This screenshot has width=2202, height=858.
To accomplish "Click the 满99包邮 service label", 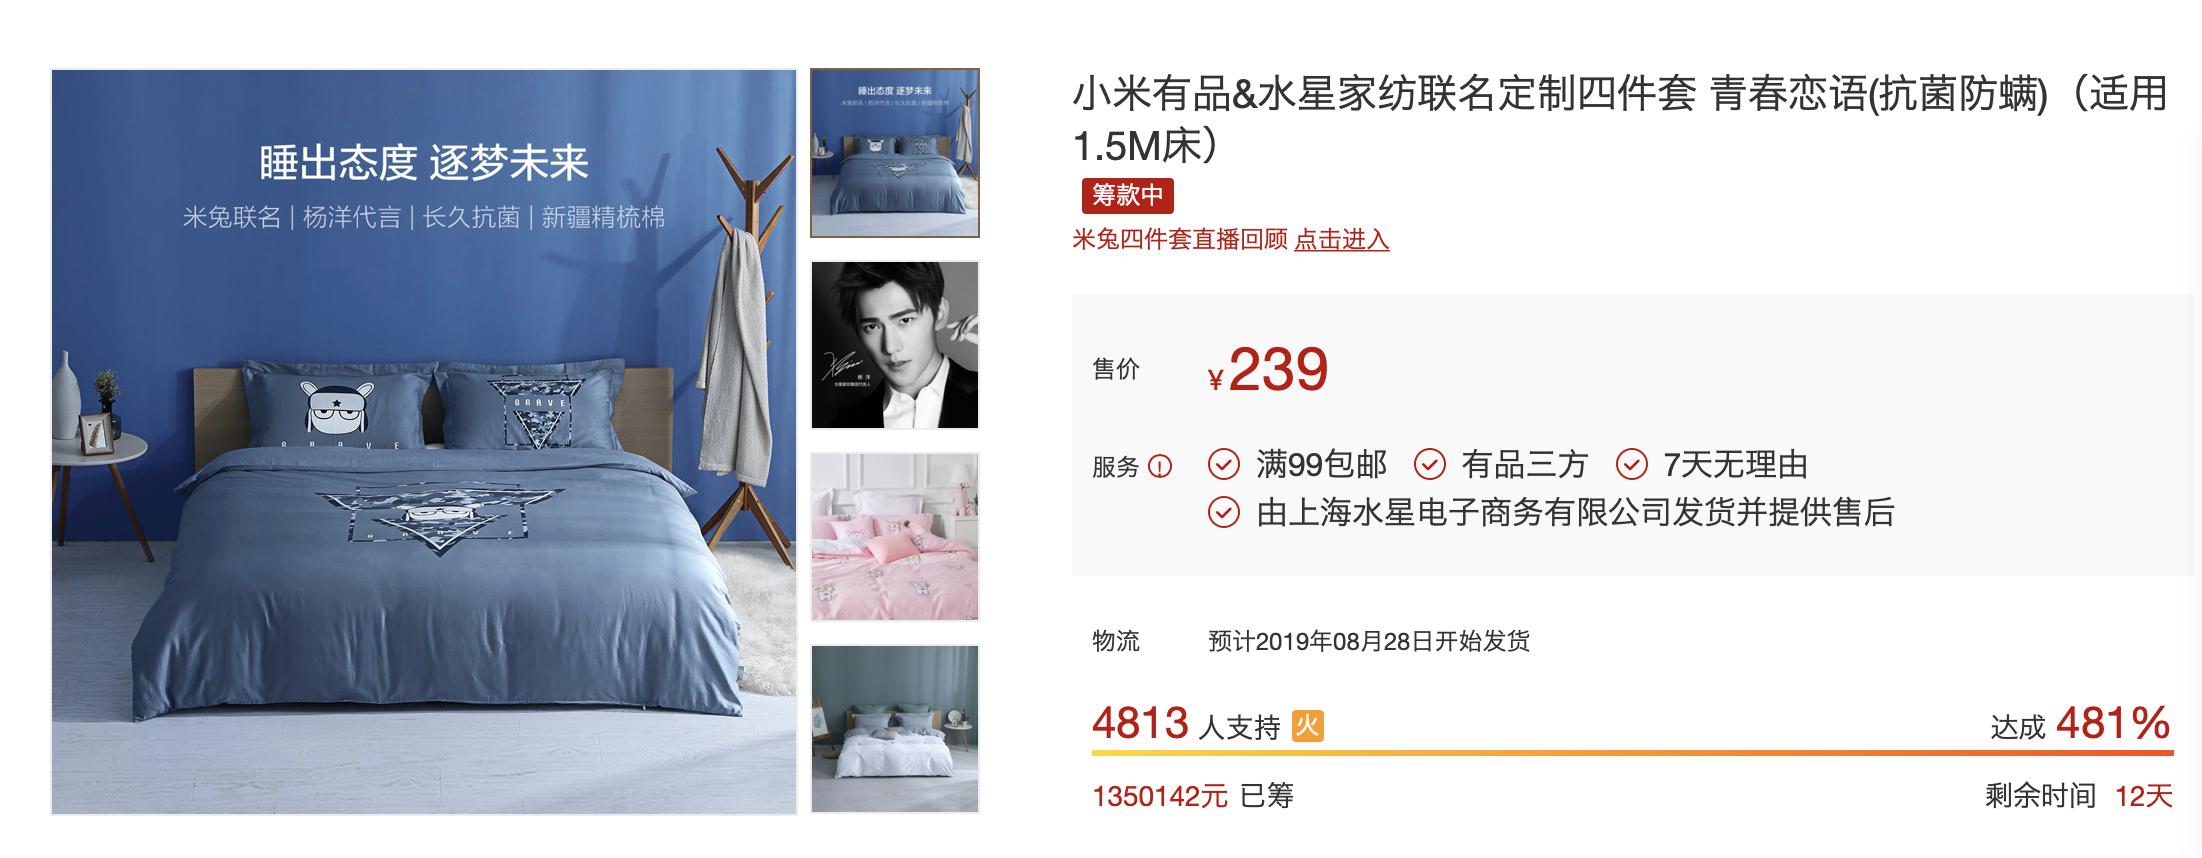I will [1321, 464].
